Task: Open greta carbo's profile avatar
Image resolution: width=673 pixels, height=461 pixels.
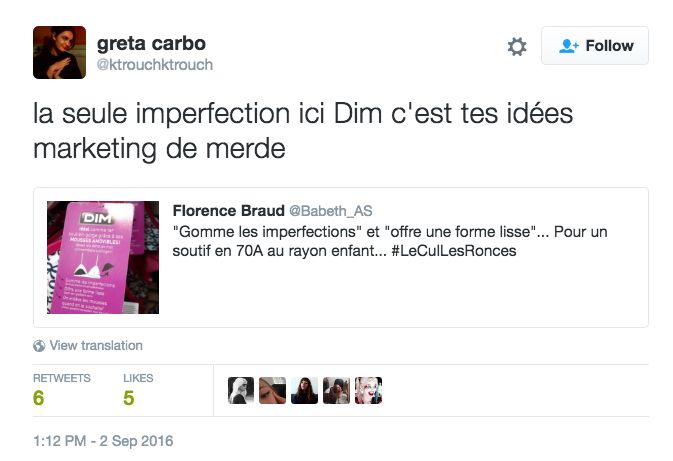Action: pos(59,52)
